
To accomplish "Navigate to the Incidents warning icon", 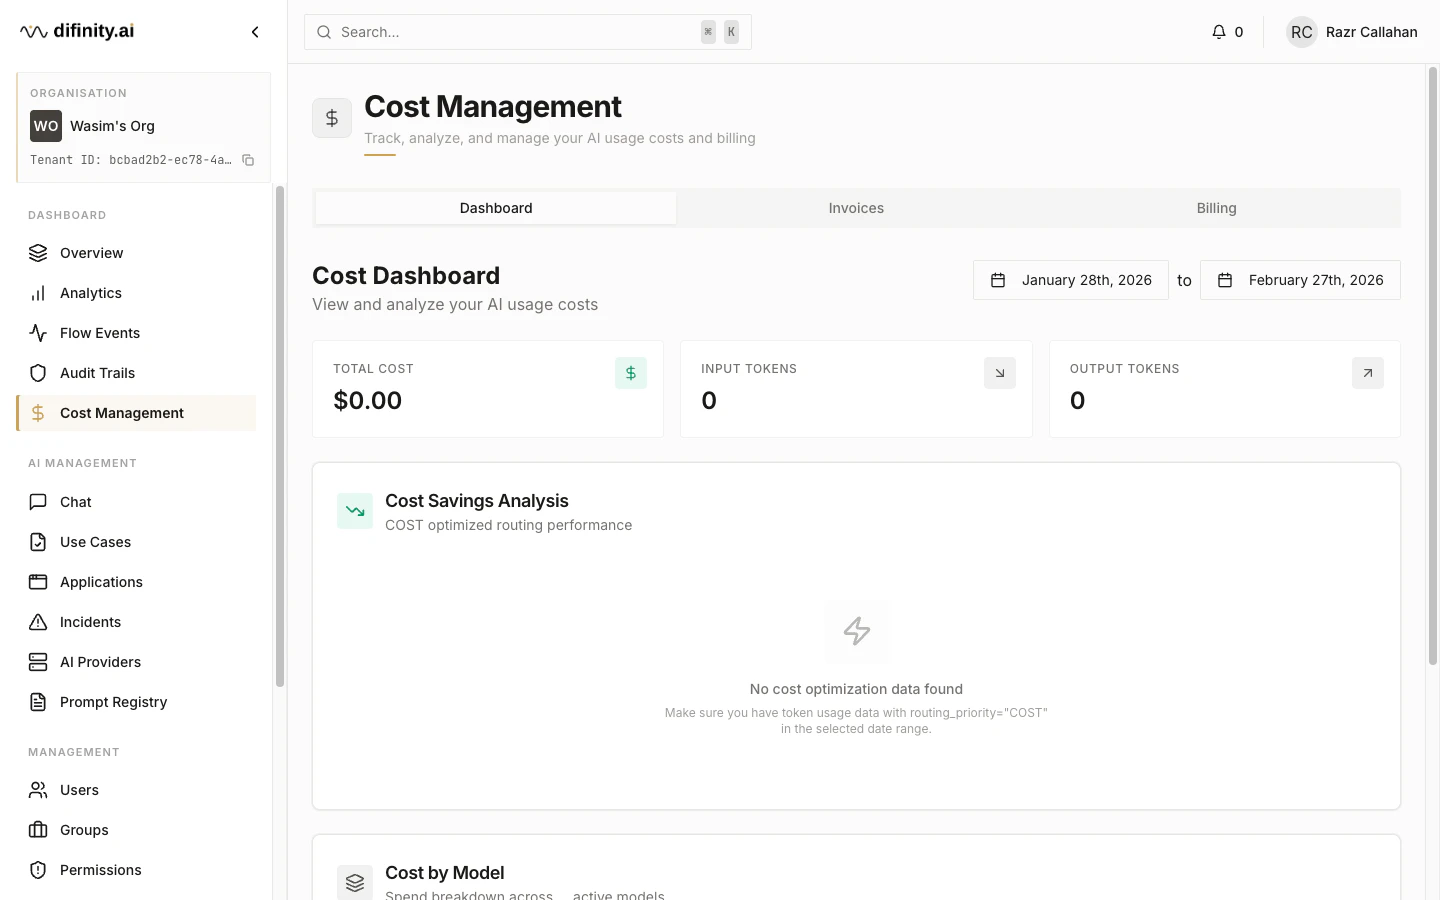I will (x=38, y=622).
